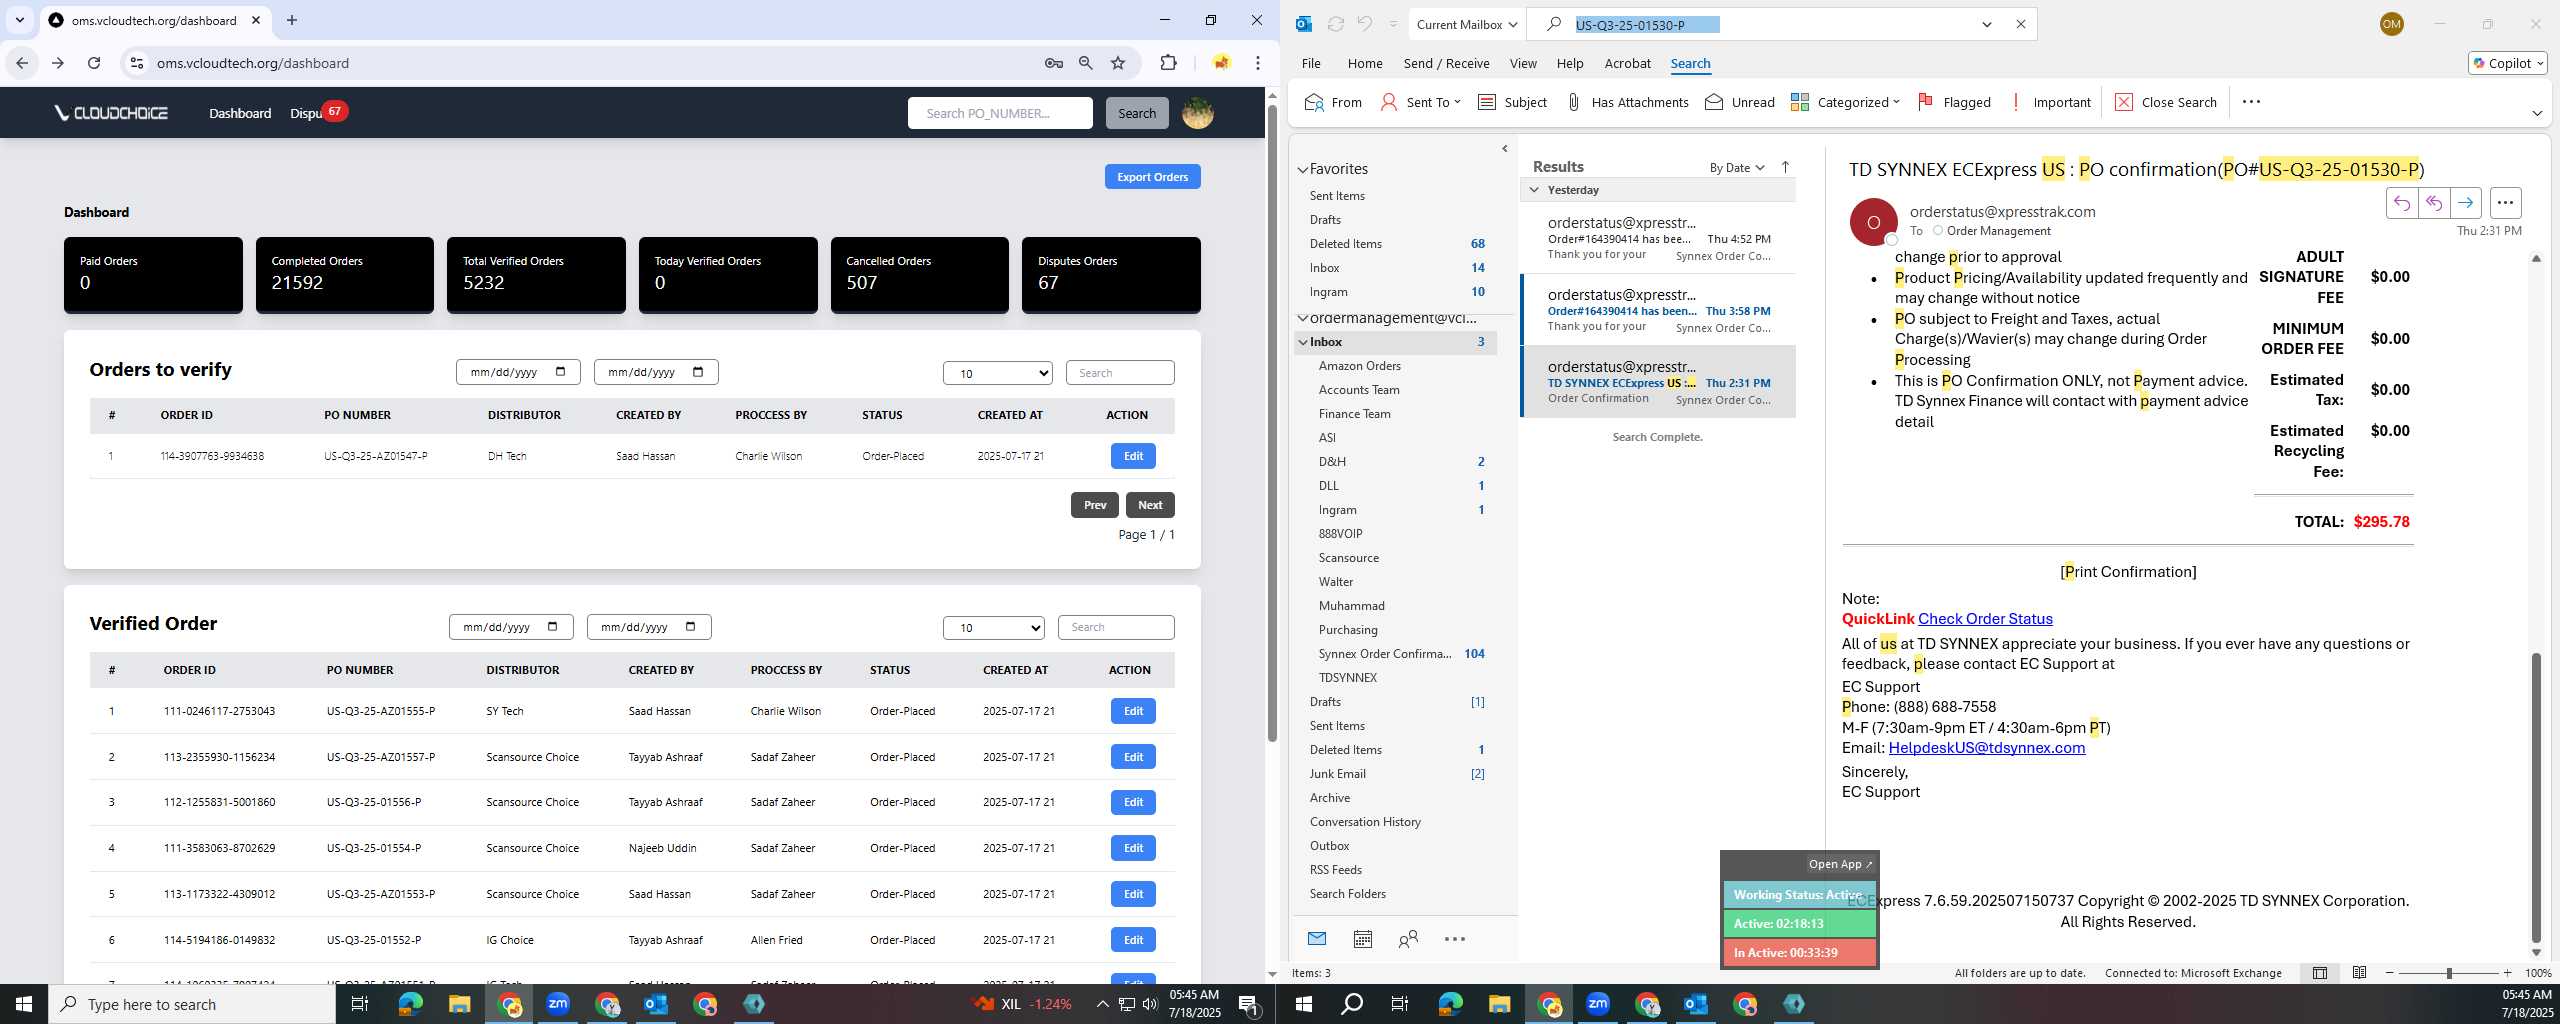Collapse the Outlook folder pane arrow
Screen dimensions: 2560x1024
point(1505,149)
